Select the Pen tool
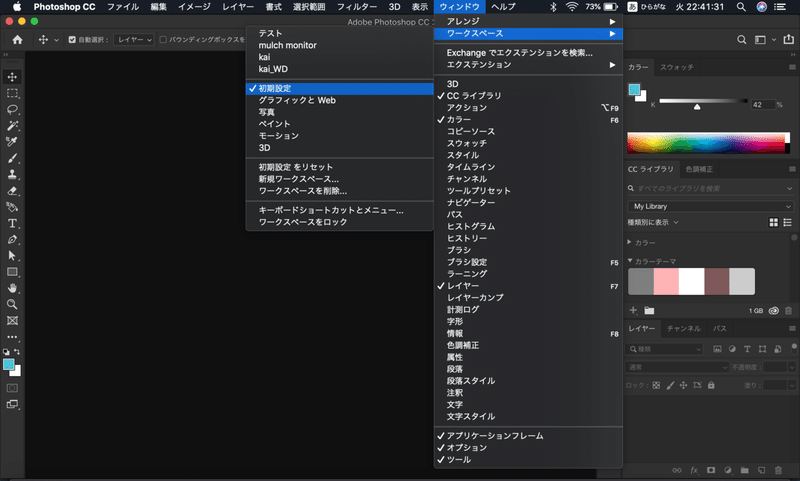Image resolution: width=800 pixels, height=481 pixels. tap(12, 240)
